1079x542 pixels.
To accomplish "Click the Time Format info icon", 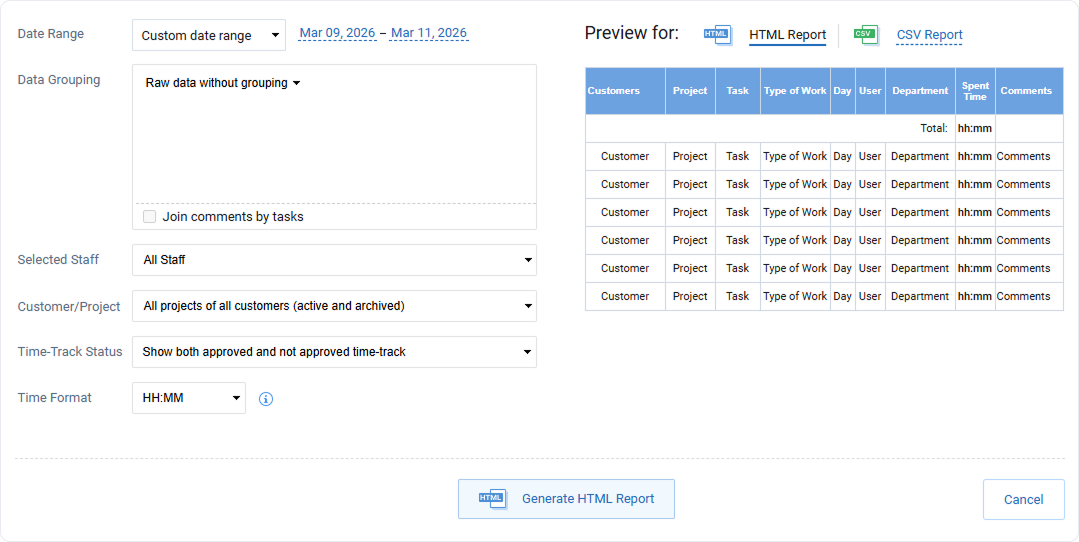I will (266, 399).
